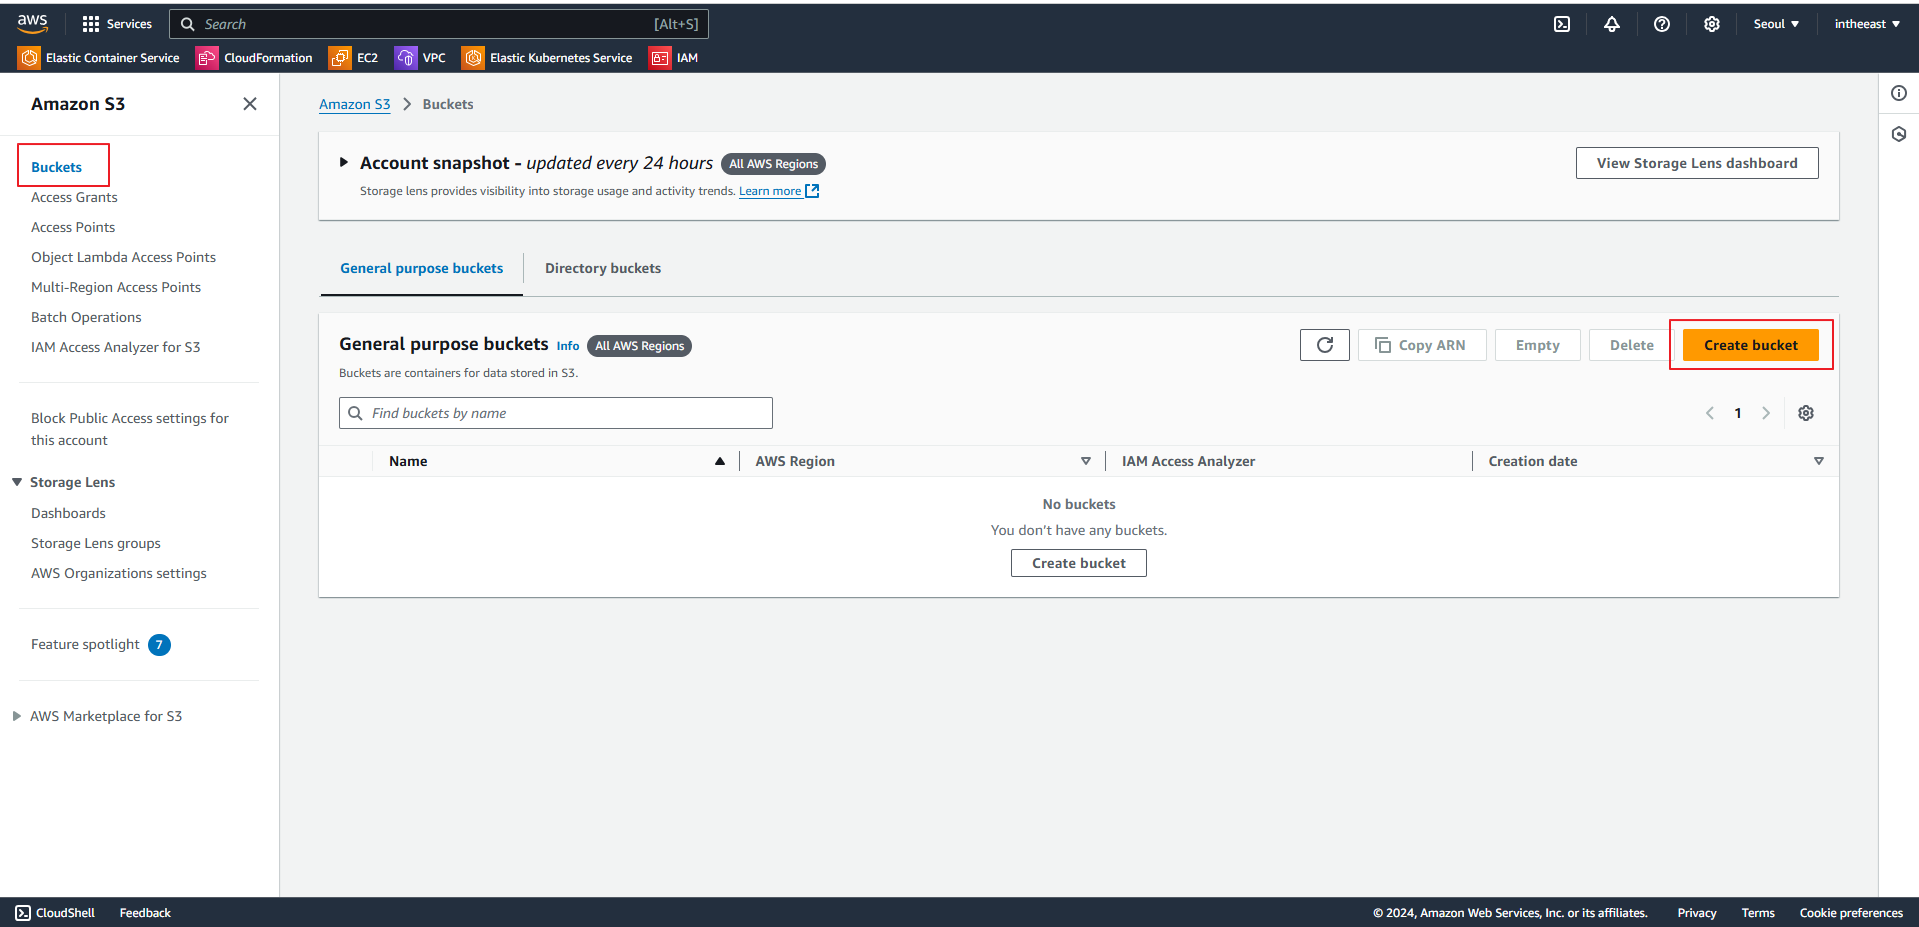Open the notifications bell
This screenshot has height=927, width=1919.
[x=1612, y=24]
